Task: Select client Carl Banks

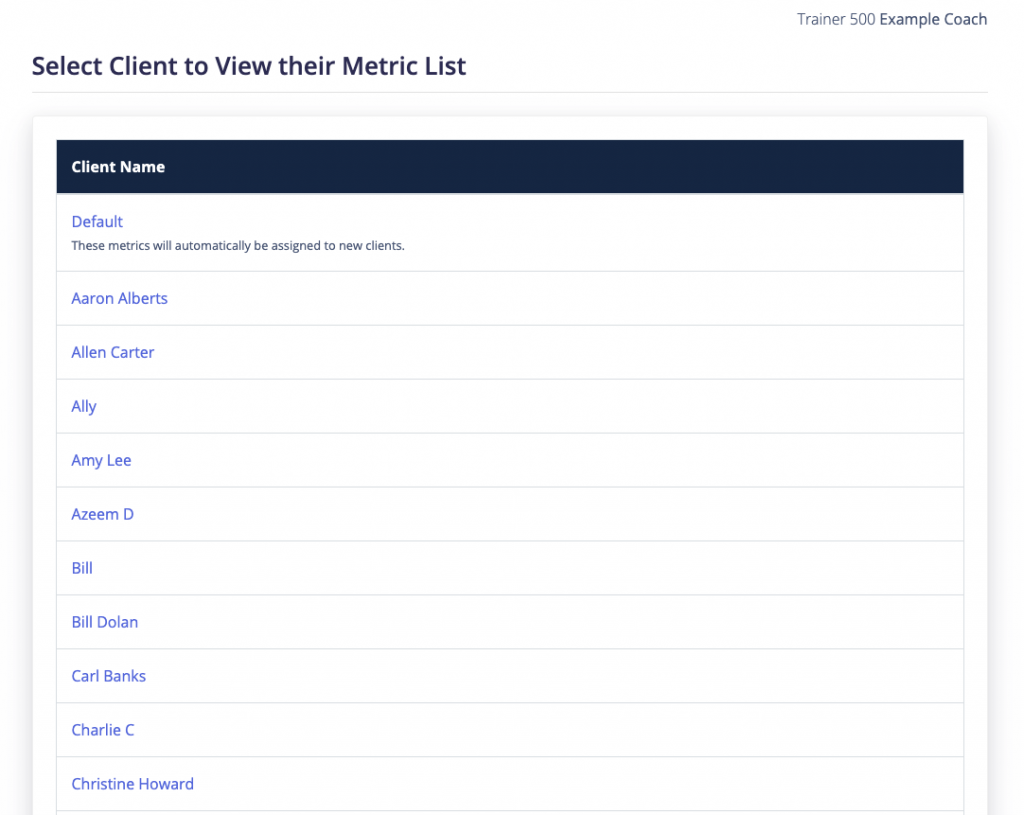Action: point(108,677)
